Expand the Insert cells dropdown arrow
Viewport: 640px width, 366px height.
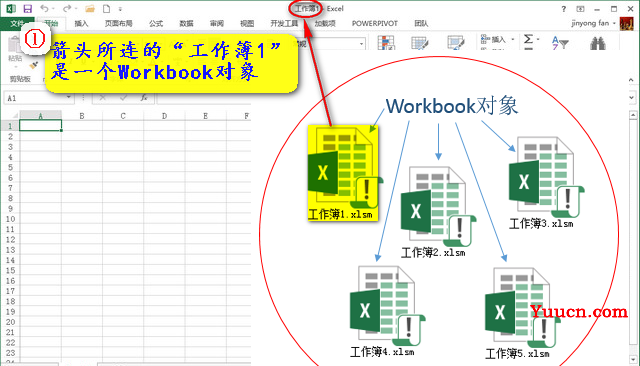click(x=513, y=40)
